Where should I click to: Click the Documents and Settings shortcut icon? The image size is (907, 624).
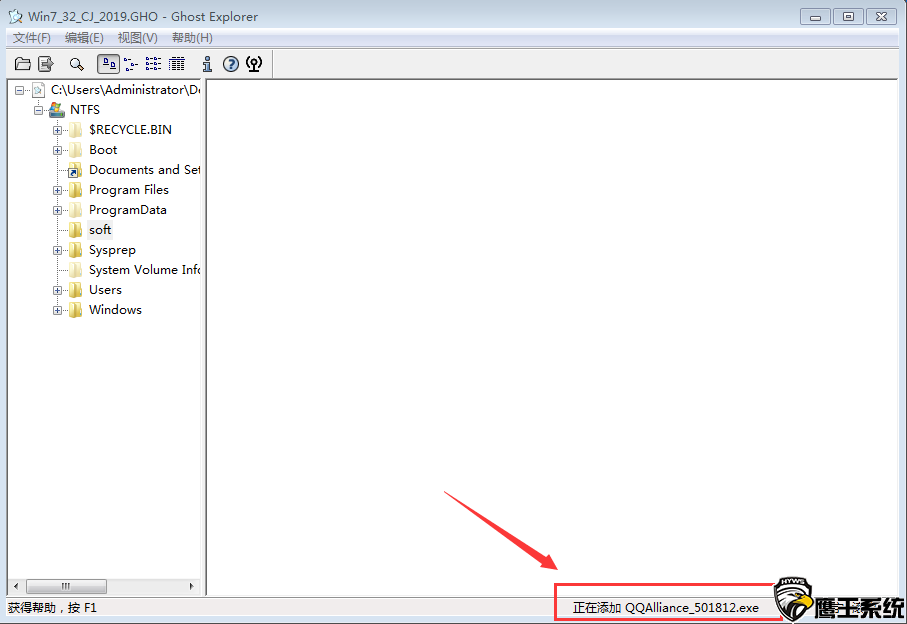click(x=75, y=170)
